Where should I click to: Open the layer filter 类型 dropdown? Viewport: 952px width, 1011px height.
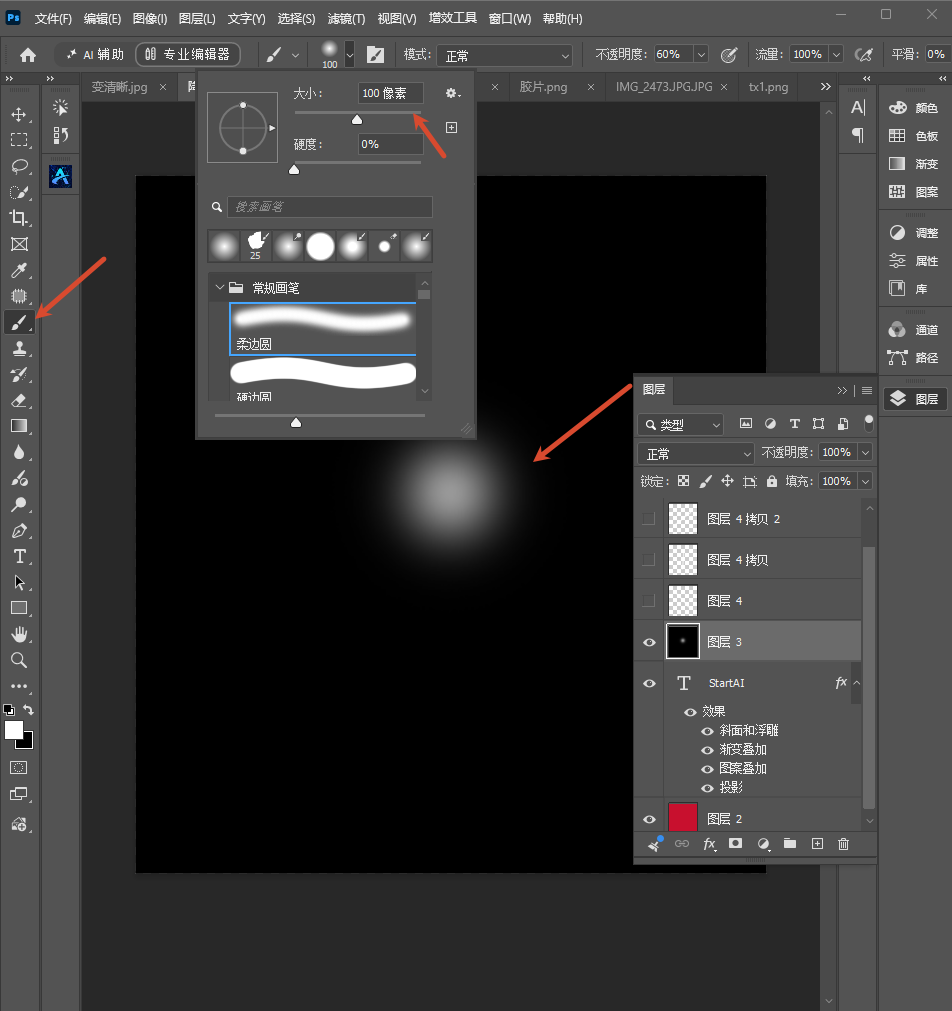coord(680,425)
